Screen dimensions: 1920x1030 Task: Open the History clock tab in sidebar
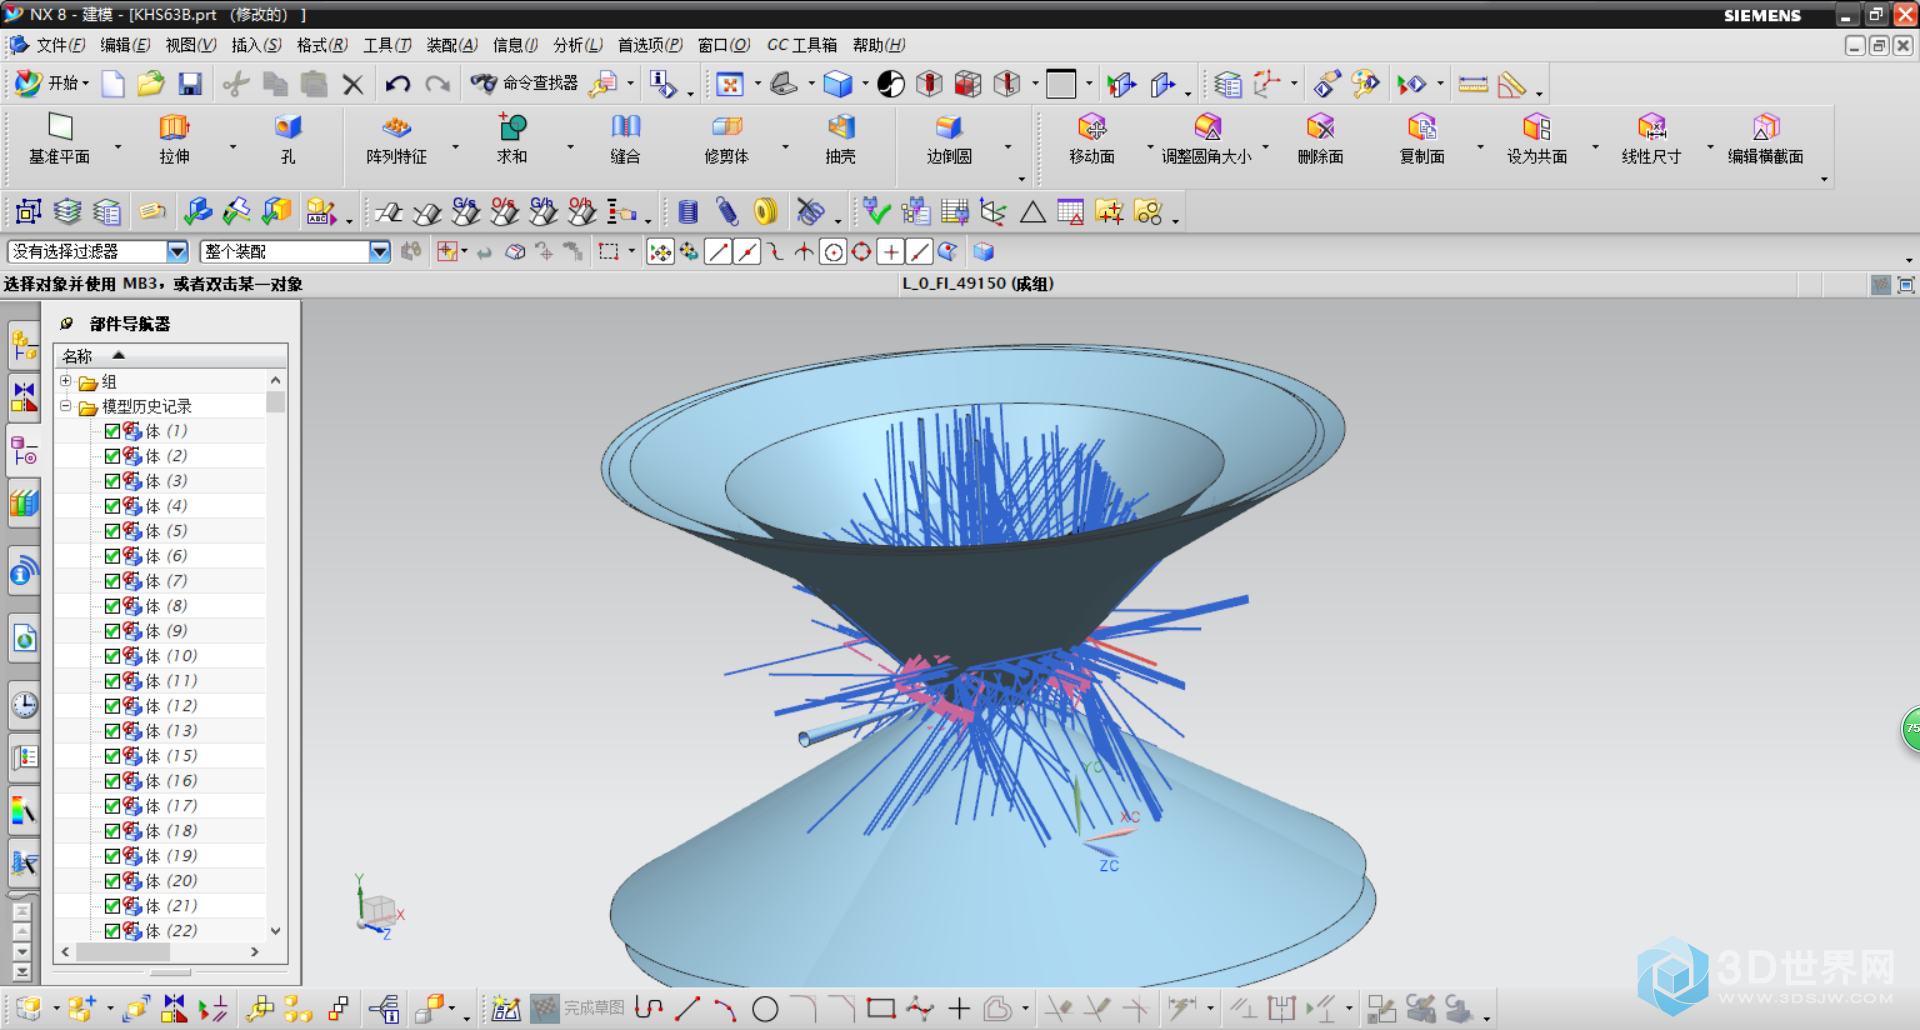[x=24, y=705]
